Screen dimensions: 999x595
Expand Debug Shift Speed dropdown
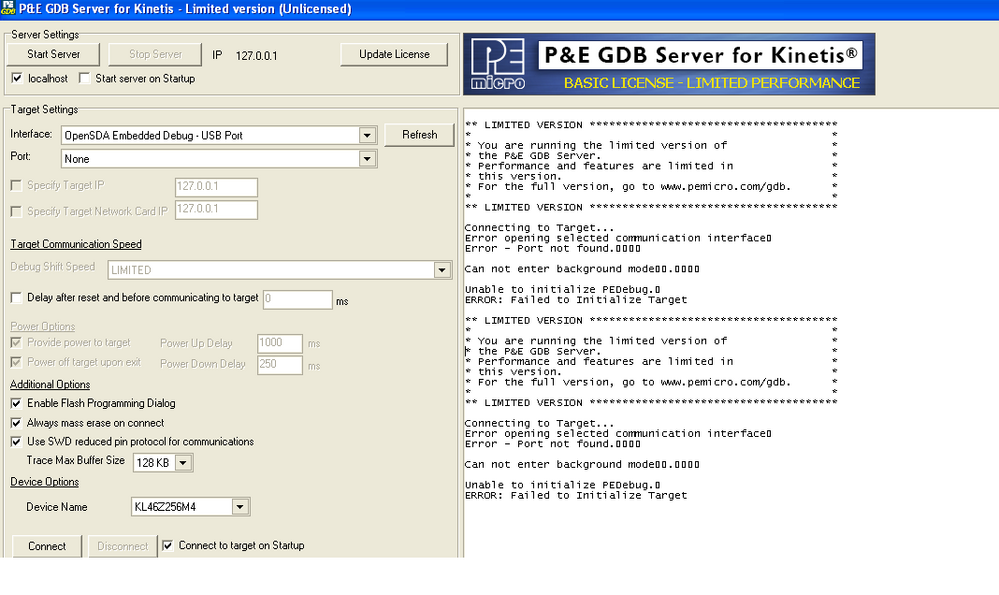[x=442, y=270]
